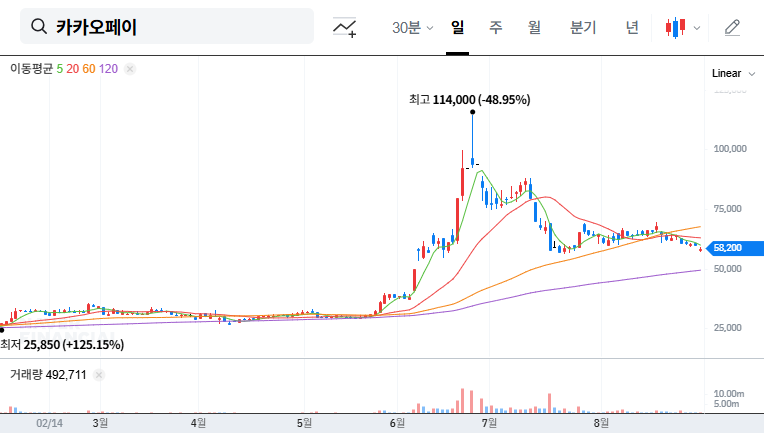Click the search magnifier icon
This screenshot has width=764, height=433.
pos(38,26)
